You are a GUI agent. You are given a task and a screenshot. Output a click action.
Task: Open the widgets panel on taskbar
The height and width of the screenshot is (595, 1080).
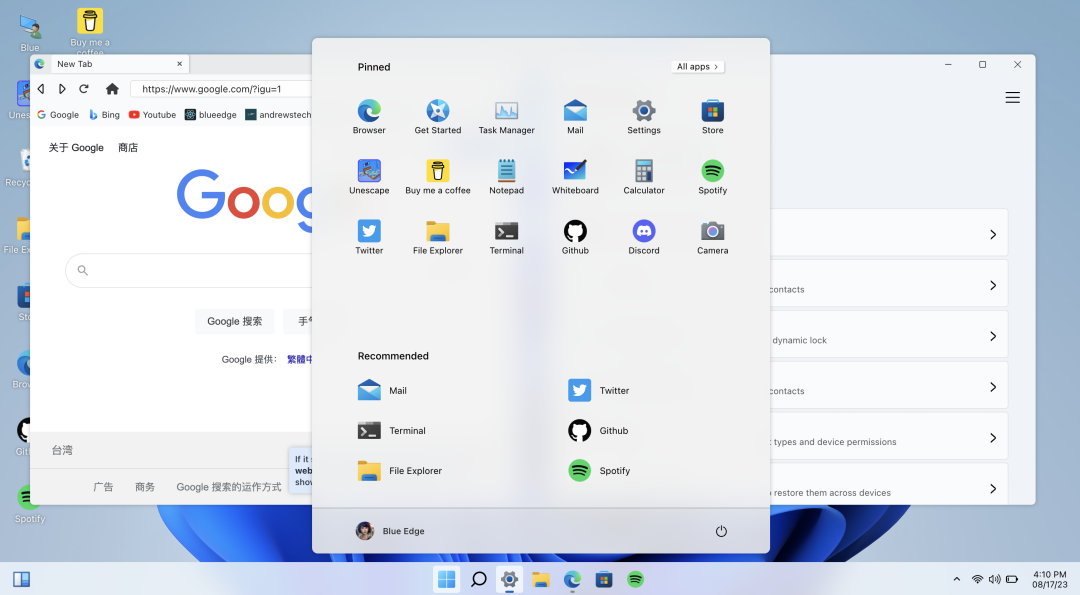click(x=21, y=579)
